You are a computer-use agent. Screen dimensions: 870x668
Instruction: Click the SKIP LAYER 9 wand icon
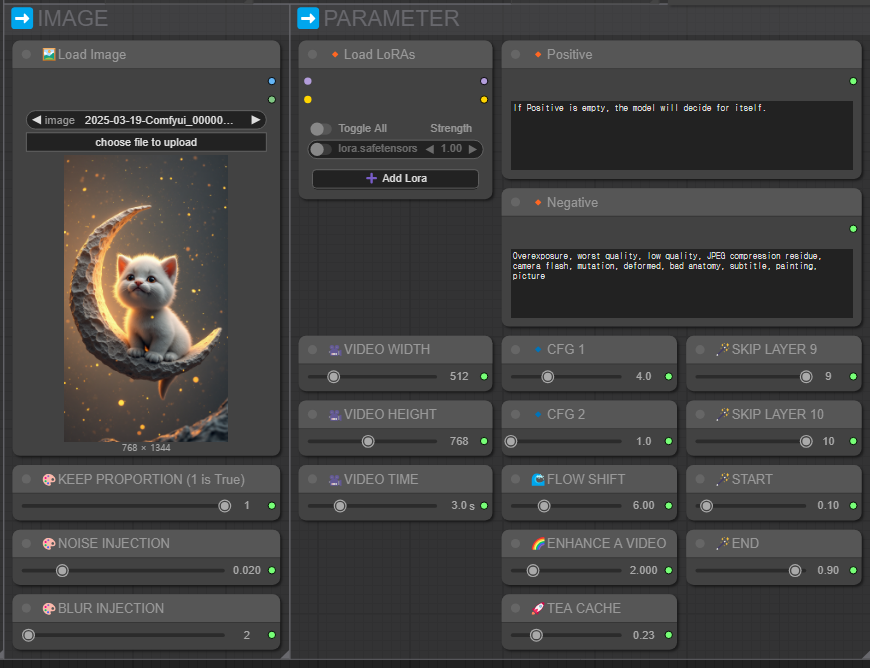[x=722, y=350]
